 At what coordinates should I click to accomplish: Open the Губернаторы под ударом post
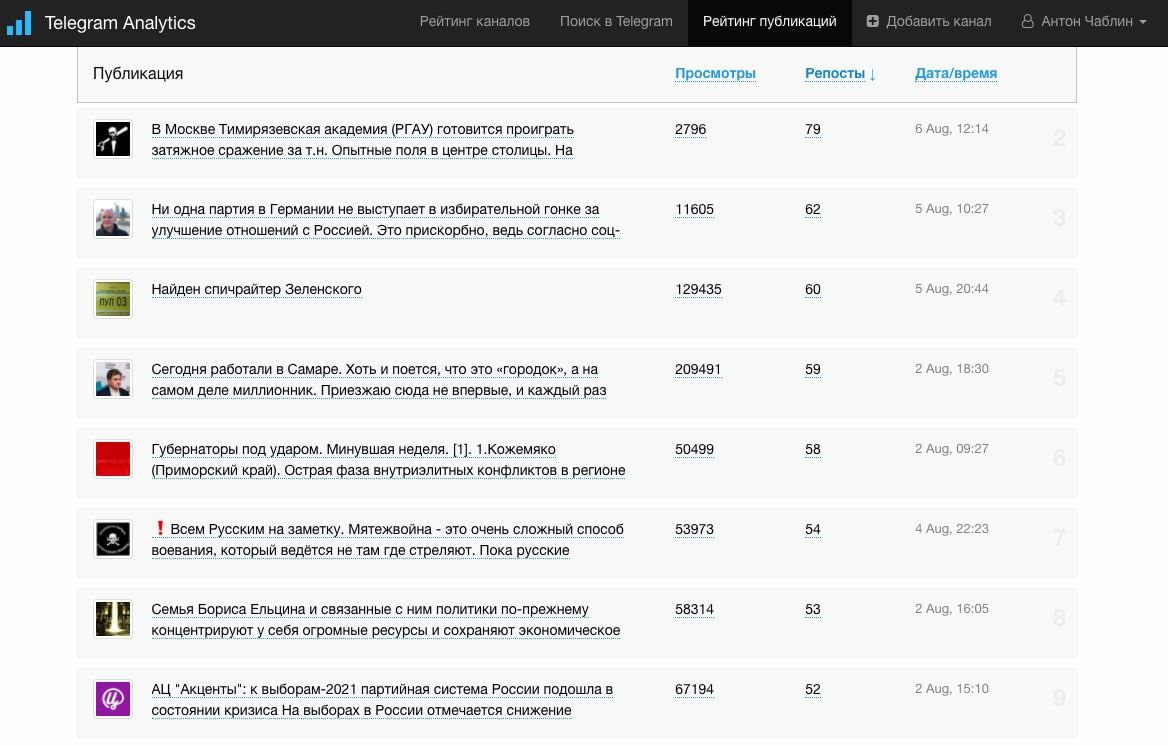(388, 460)
